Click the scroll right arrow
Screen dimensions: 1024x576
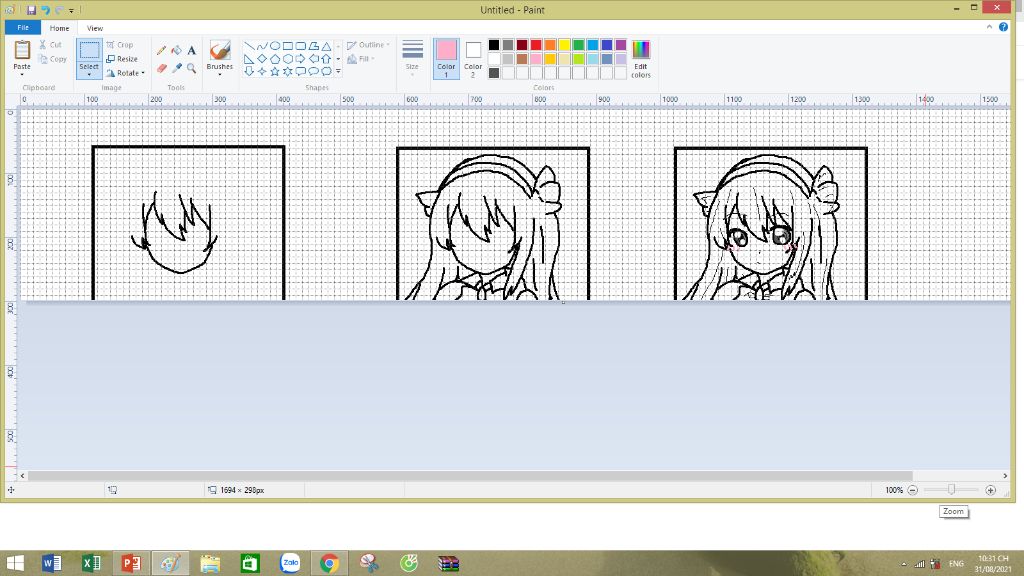(1005, 475)
